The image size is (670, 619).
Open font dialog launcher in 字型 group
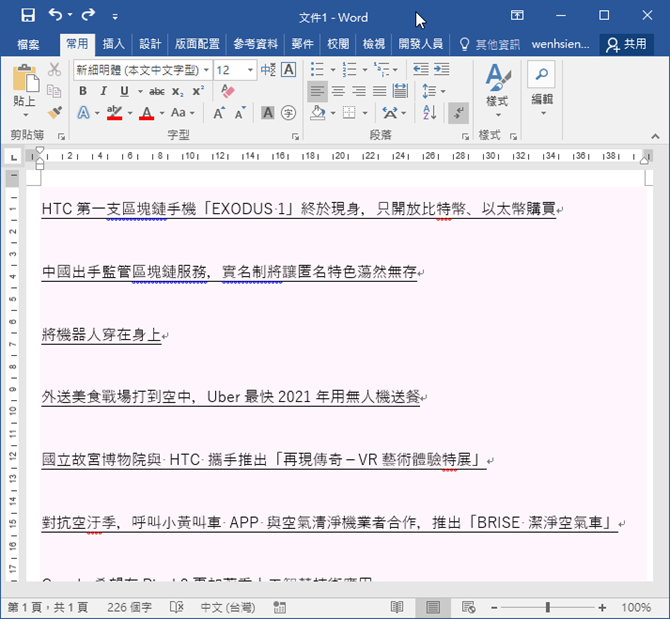[295, 137]
